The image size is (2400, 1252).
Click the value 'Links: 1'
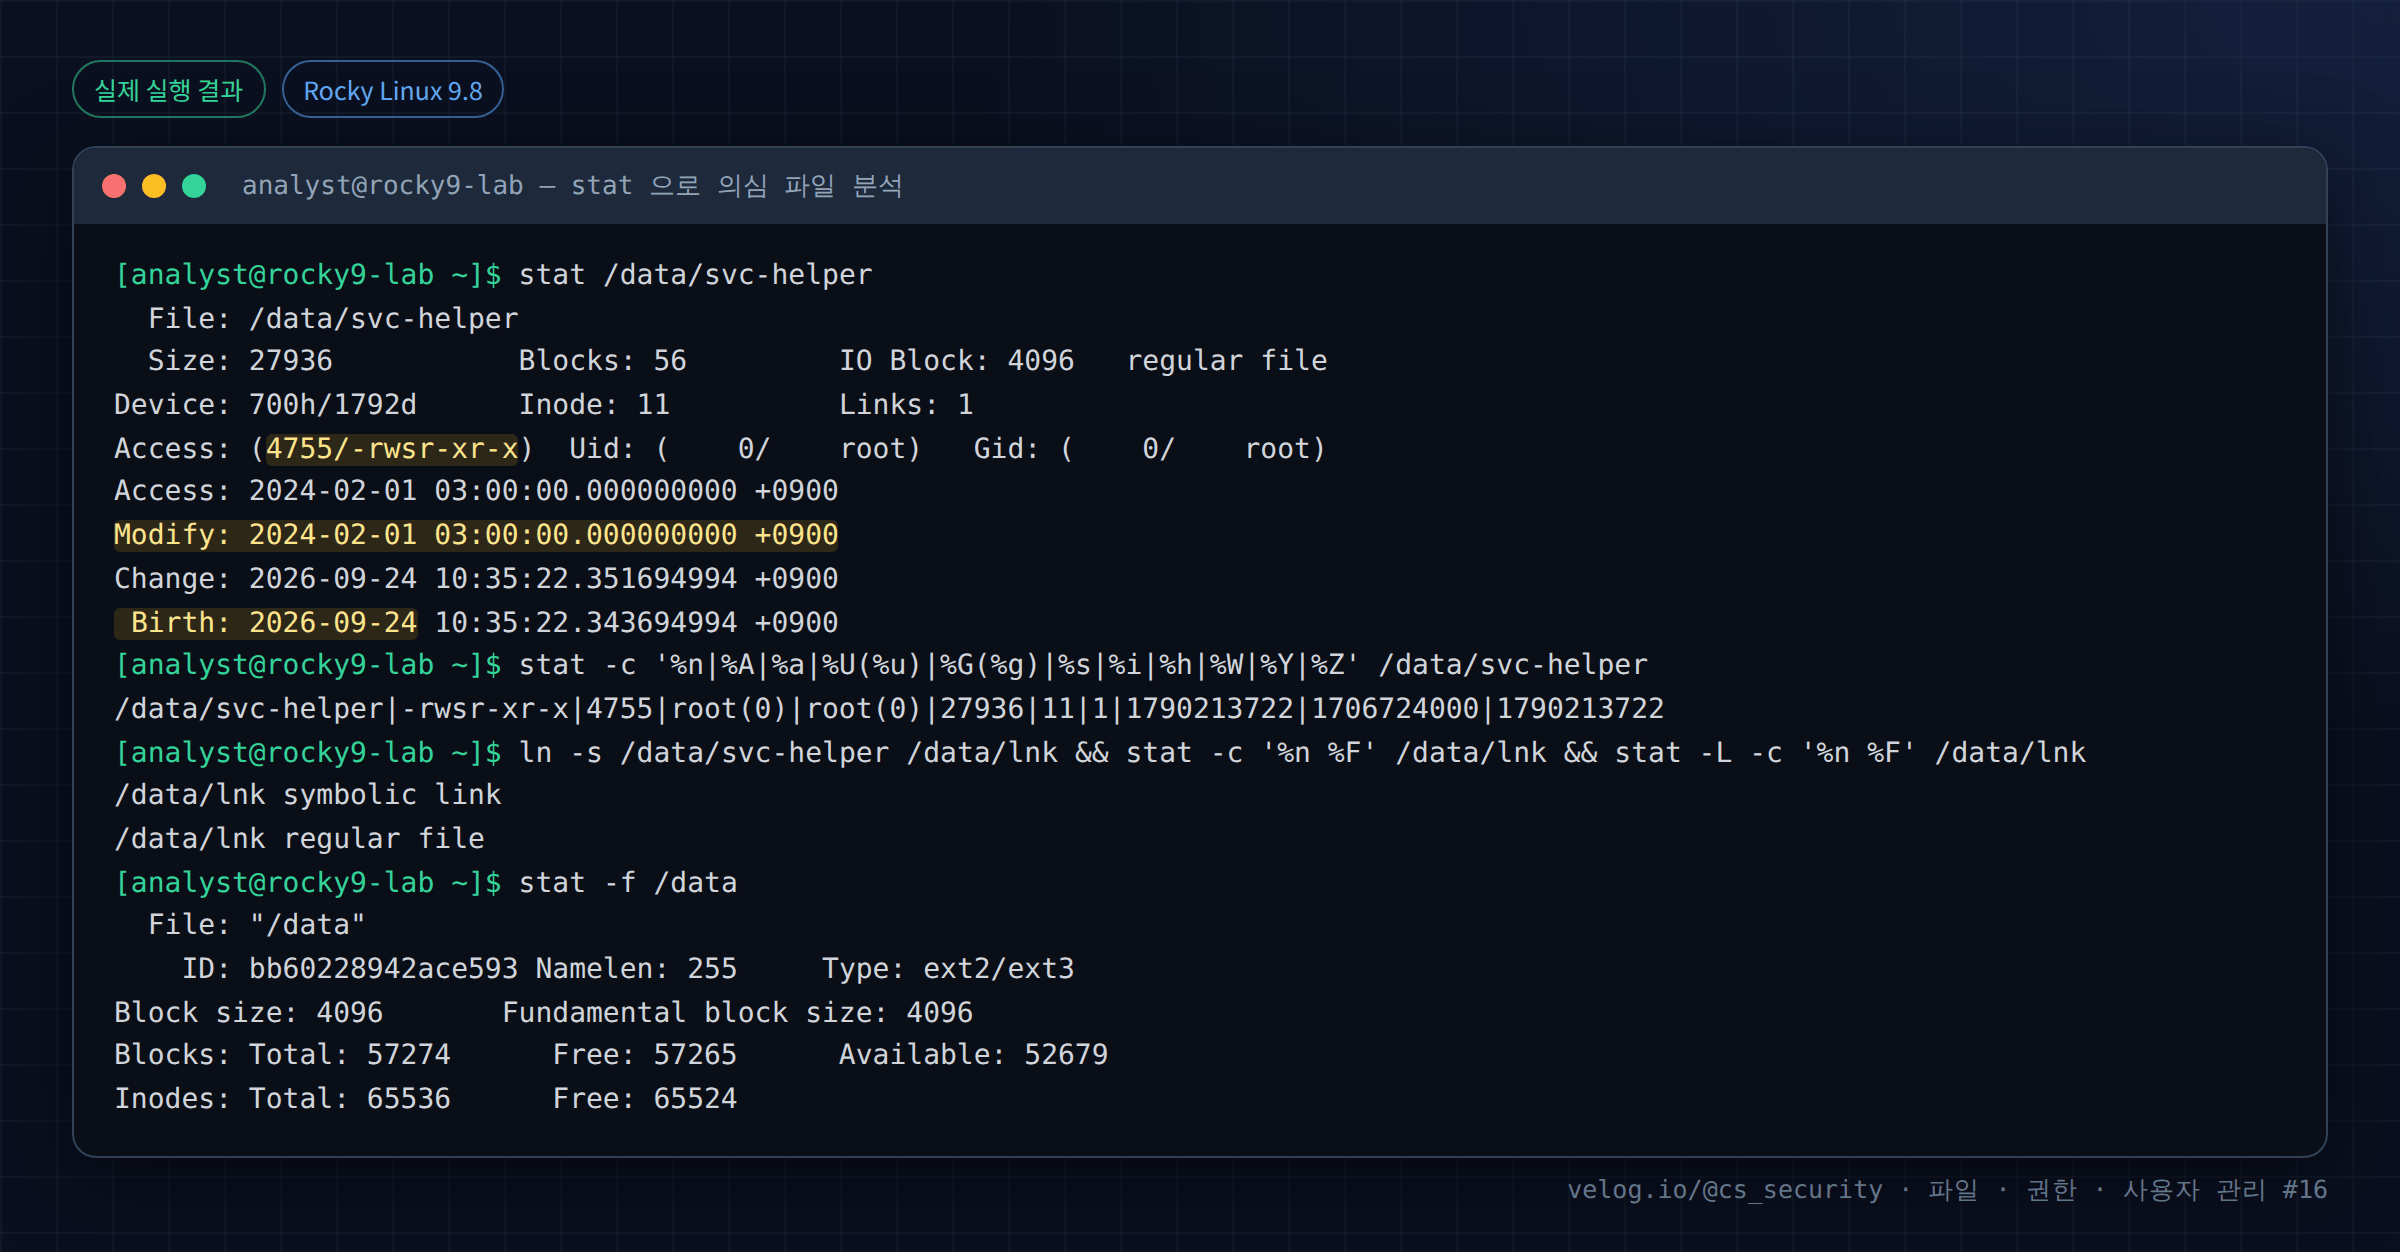click(x=906, y=405)
